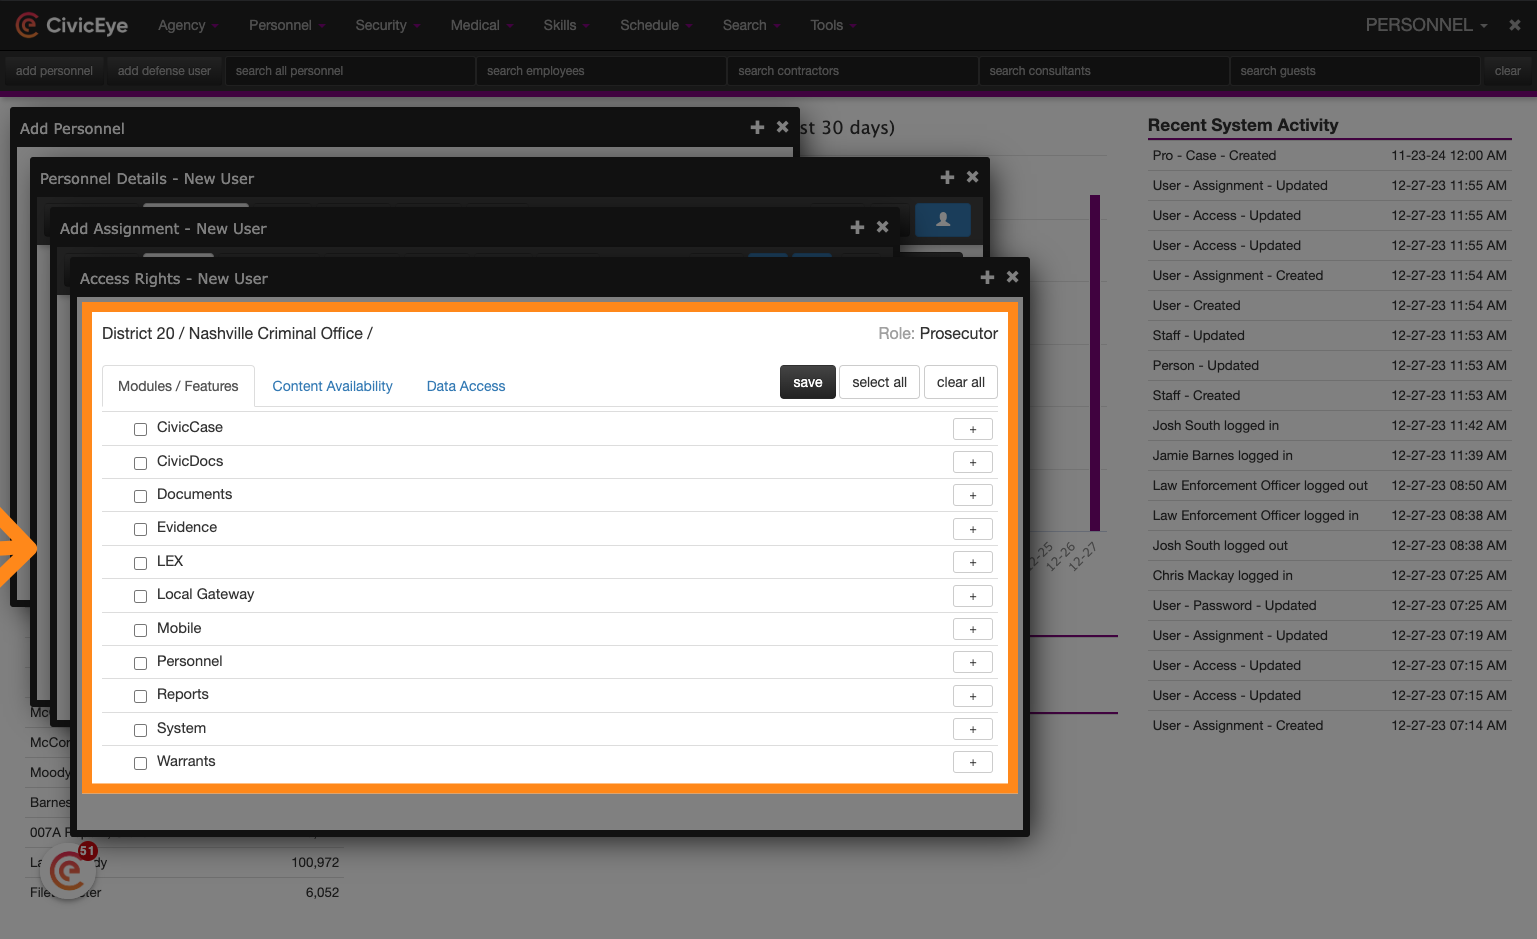Screen dimensions: 1537x939
Task: Open the Tools menu
Action: pyautogui.click(x=833, y=25)
